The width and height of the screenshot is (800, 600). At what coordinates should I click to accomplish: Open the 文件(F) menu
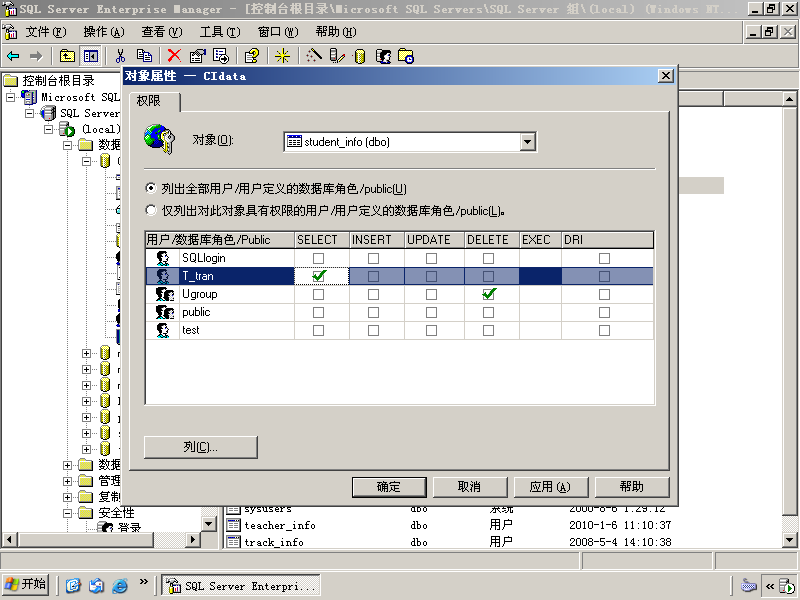(x=46, y=32)
